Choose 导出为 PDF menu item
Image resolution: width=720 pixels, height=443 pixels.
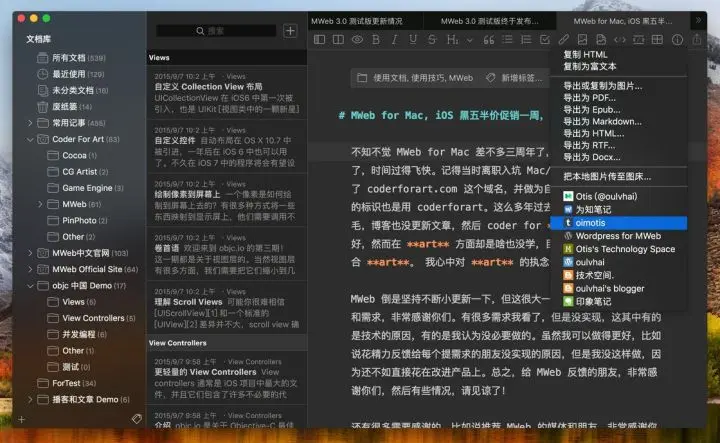tap(619, 98)
